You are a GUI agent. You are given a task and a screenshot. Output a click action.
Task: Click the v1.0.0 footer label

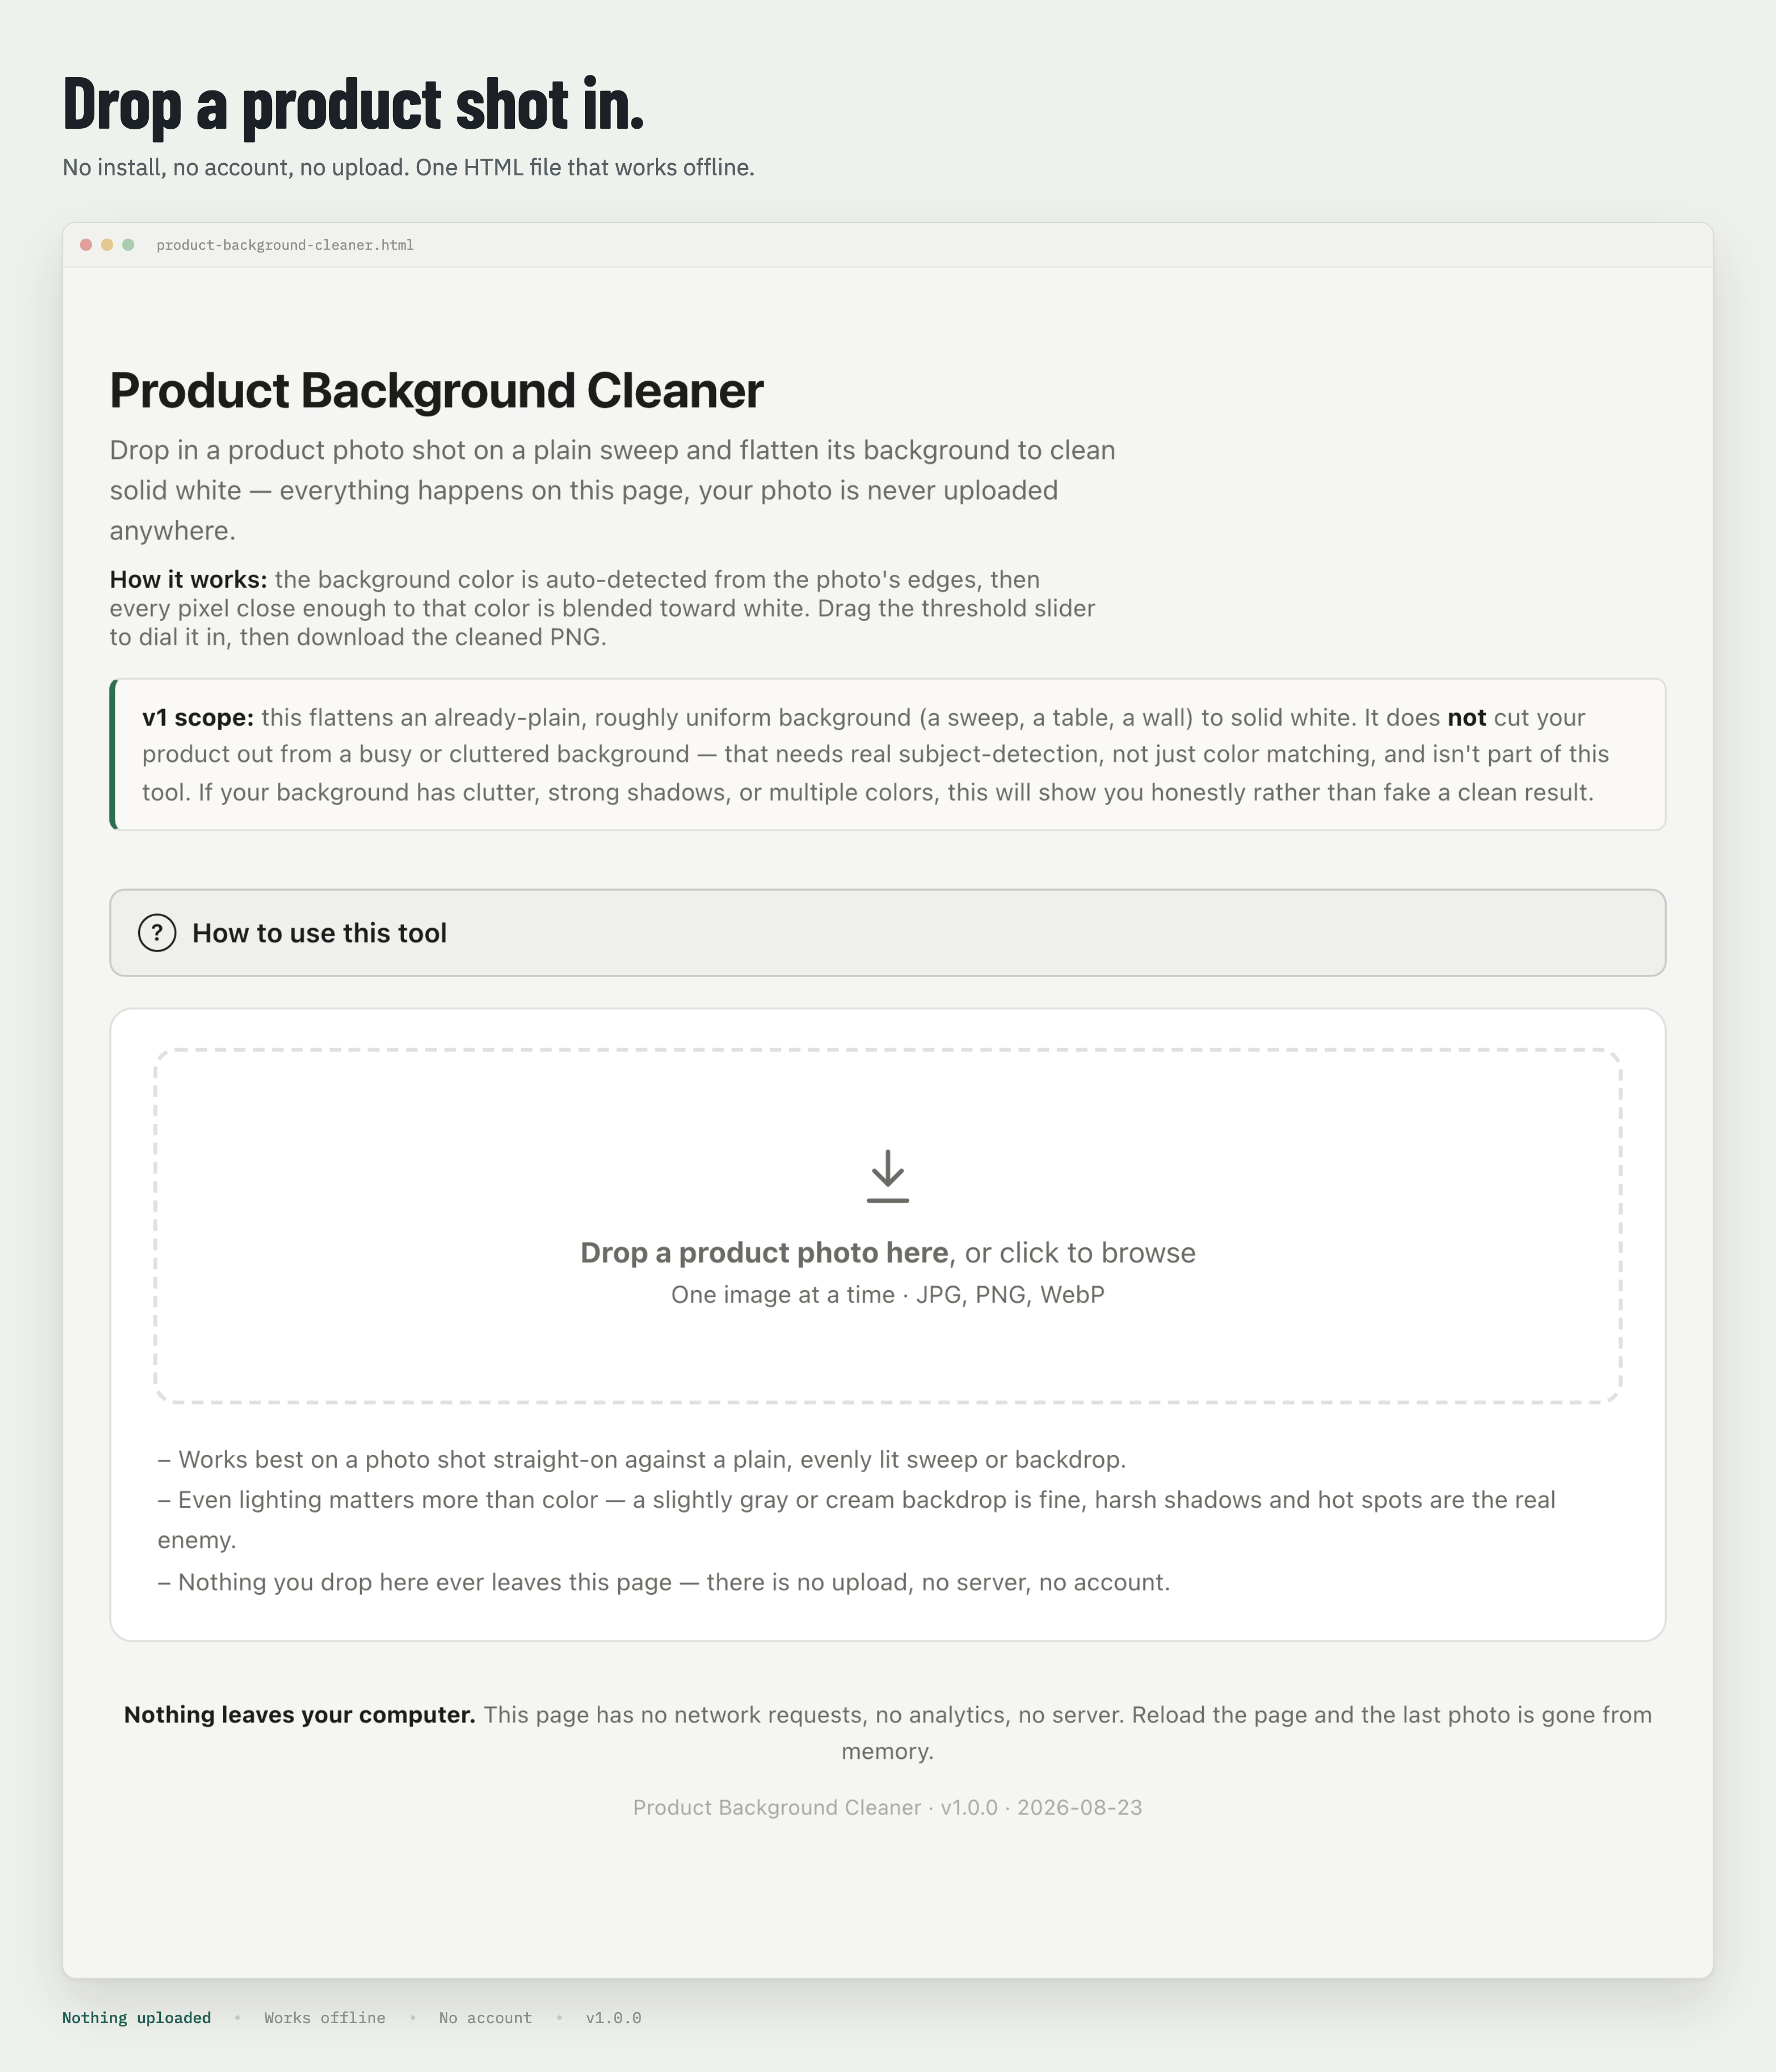(x=613, y=2018)
